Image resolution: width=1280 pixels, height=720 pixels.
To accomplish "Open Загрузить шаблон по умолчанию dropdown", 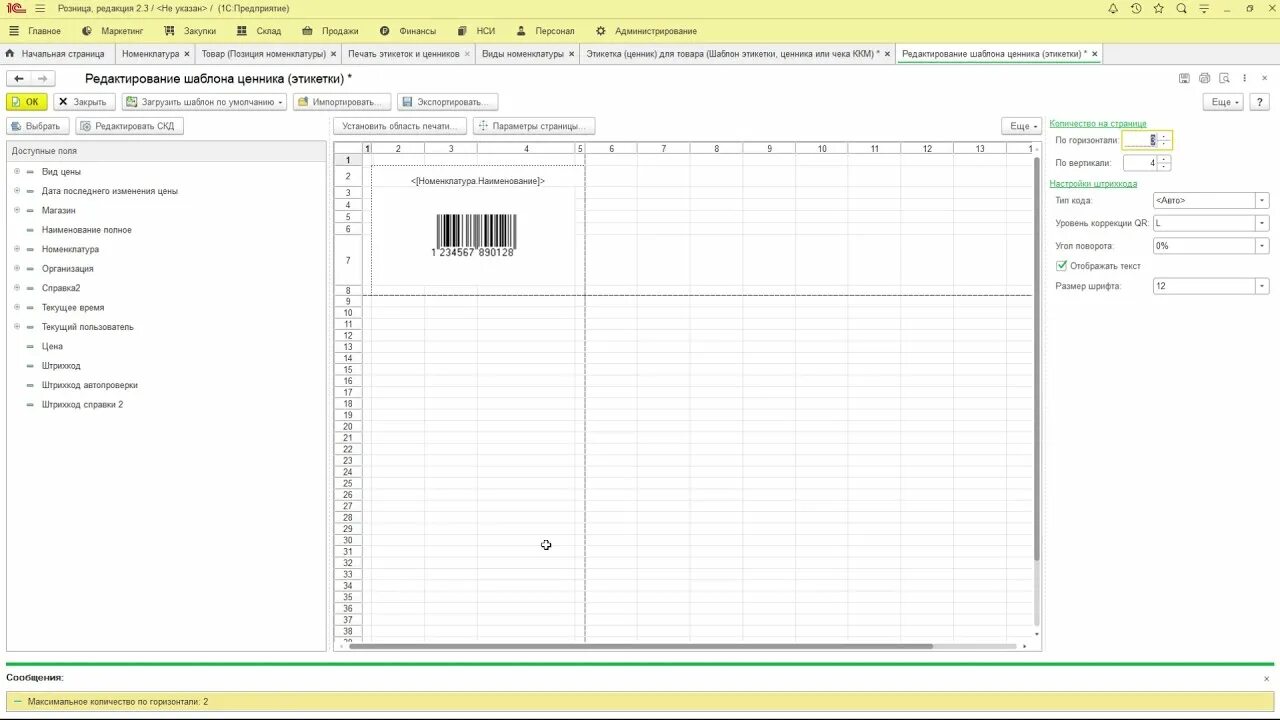I will coord(205,101).
